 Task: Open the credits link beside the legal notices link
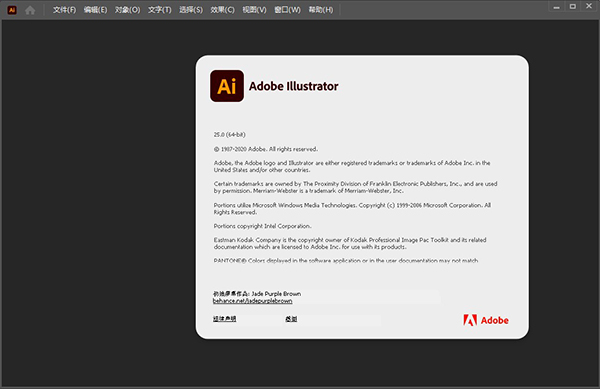291,319
